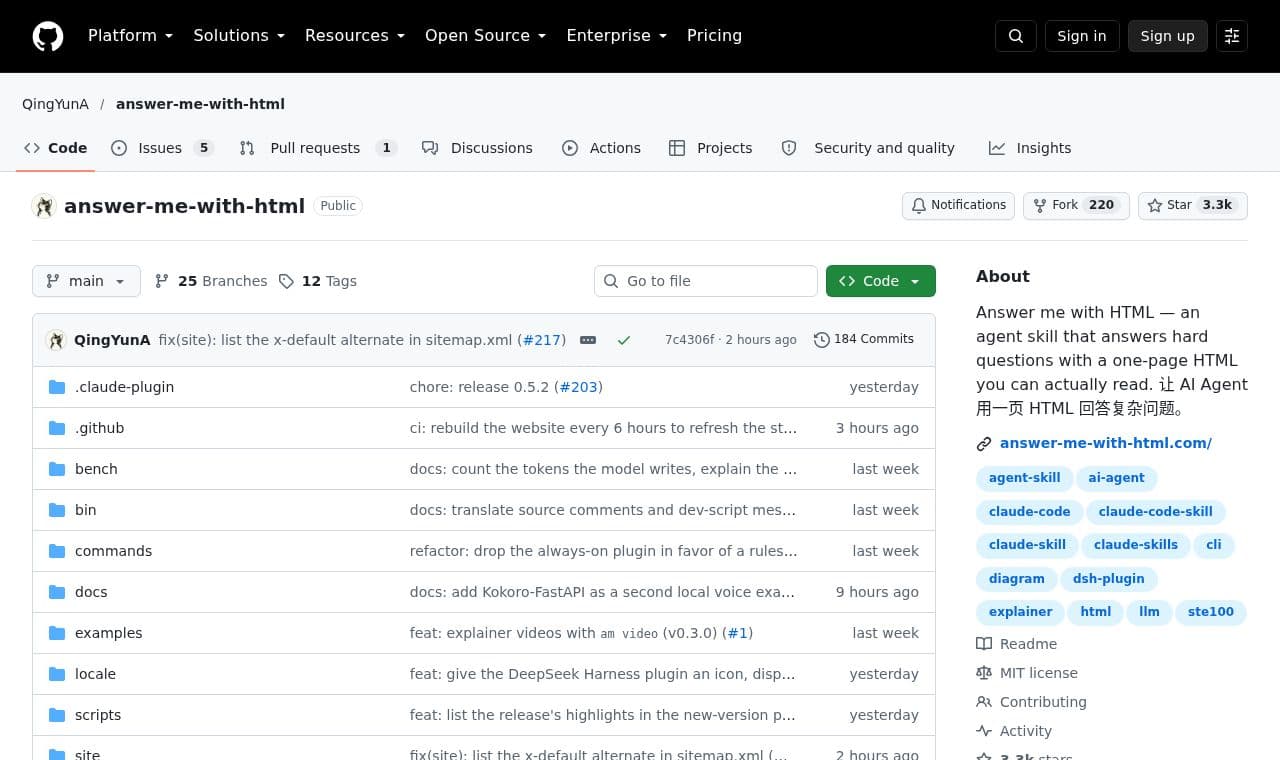The width and height of the screenshot is (1280, 760).
Task: Open the Insights tab
Action: pos(1030,148)
